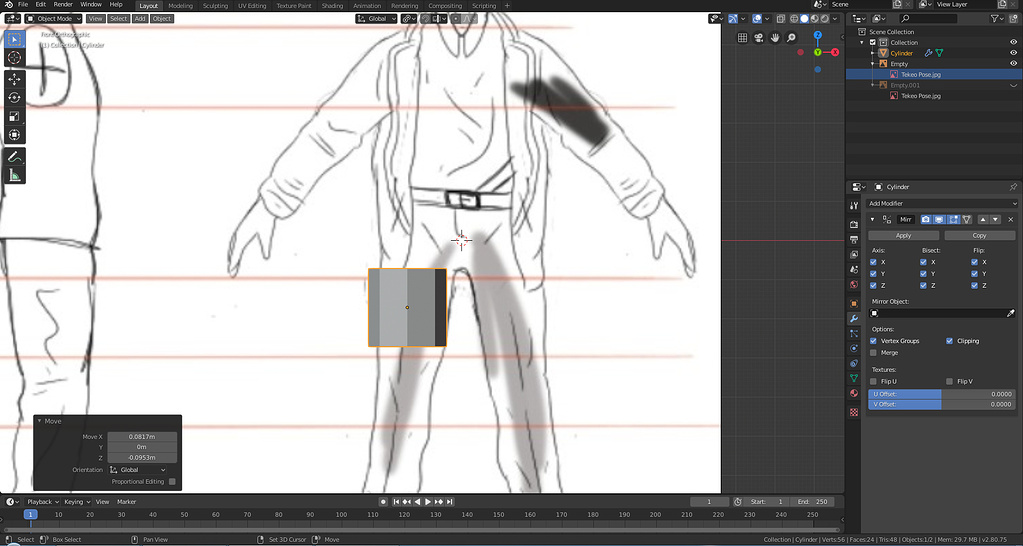Image resolution: width=1023 pixels, height=546 pixels.
Task: Enable Flip U texture option
Action: tap(874, 382)
